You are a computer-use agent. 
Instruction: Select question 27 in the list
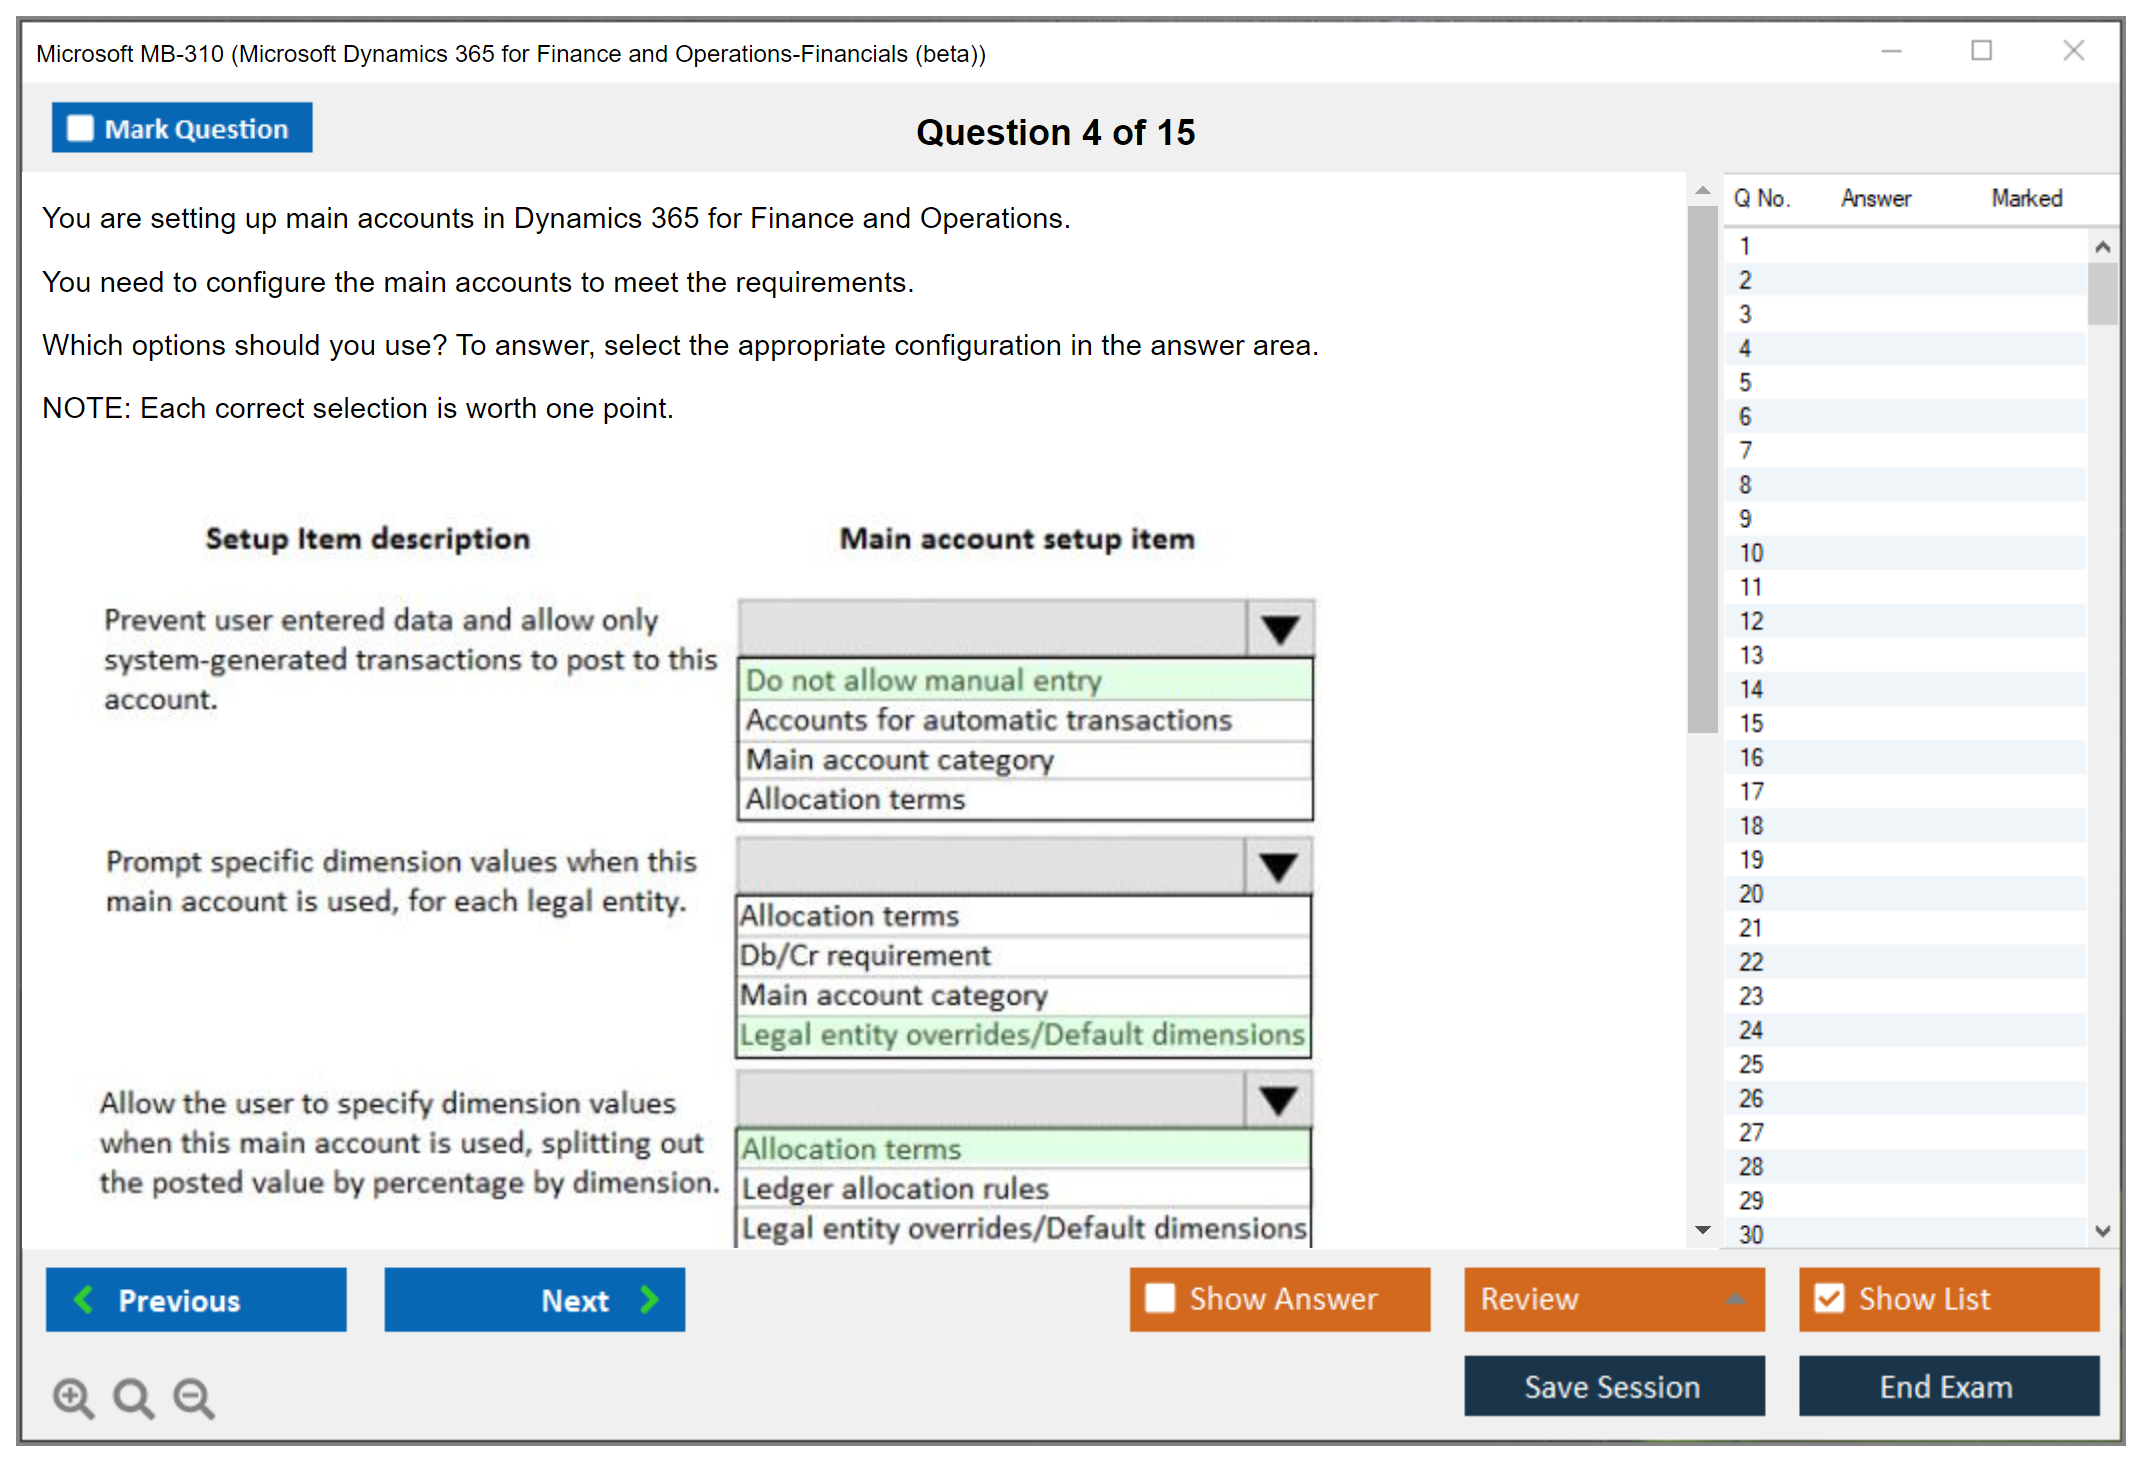pos(1905,1132)
